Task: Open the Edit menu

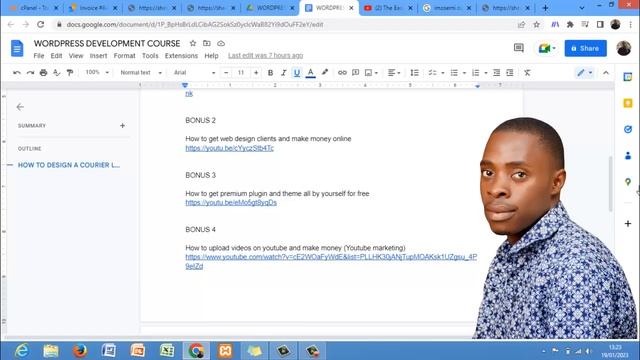Action: coord(56,56)
